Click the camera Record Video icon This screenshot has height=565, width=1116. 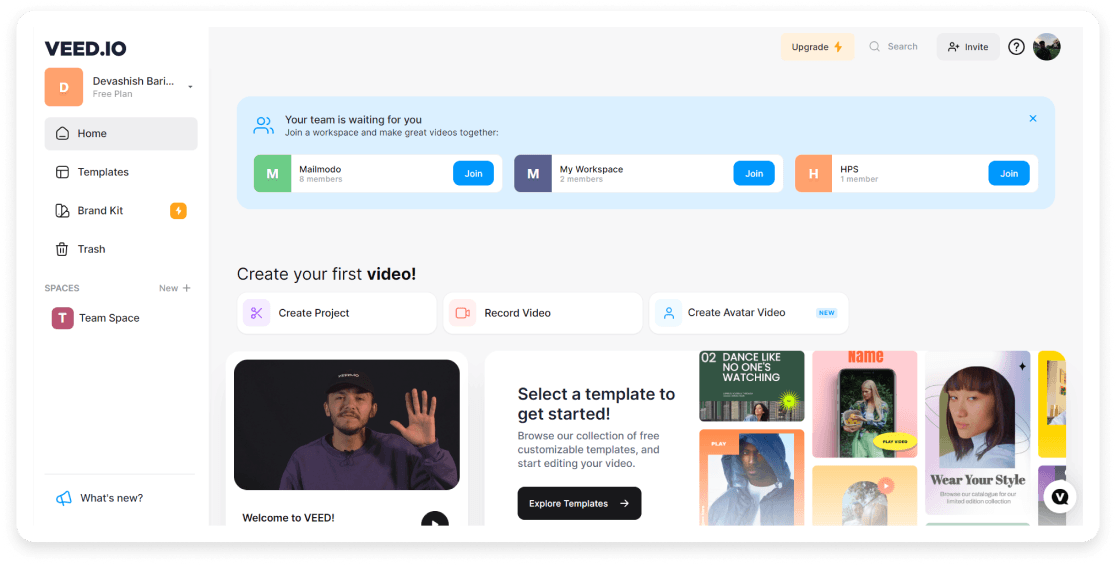pos(463,313)
